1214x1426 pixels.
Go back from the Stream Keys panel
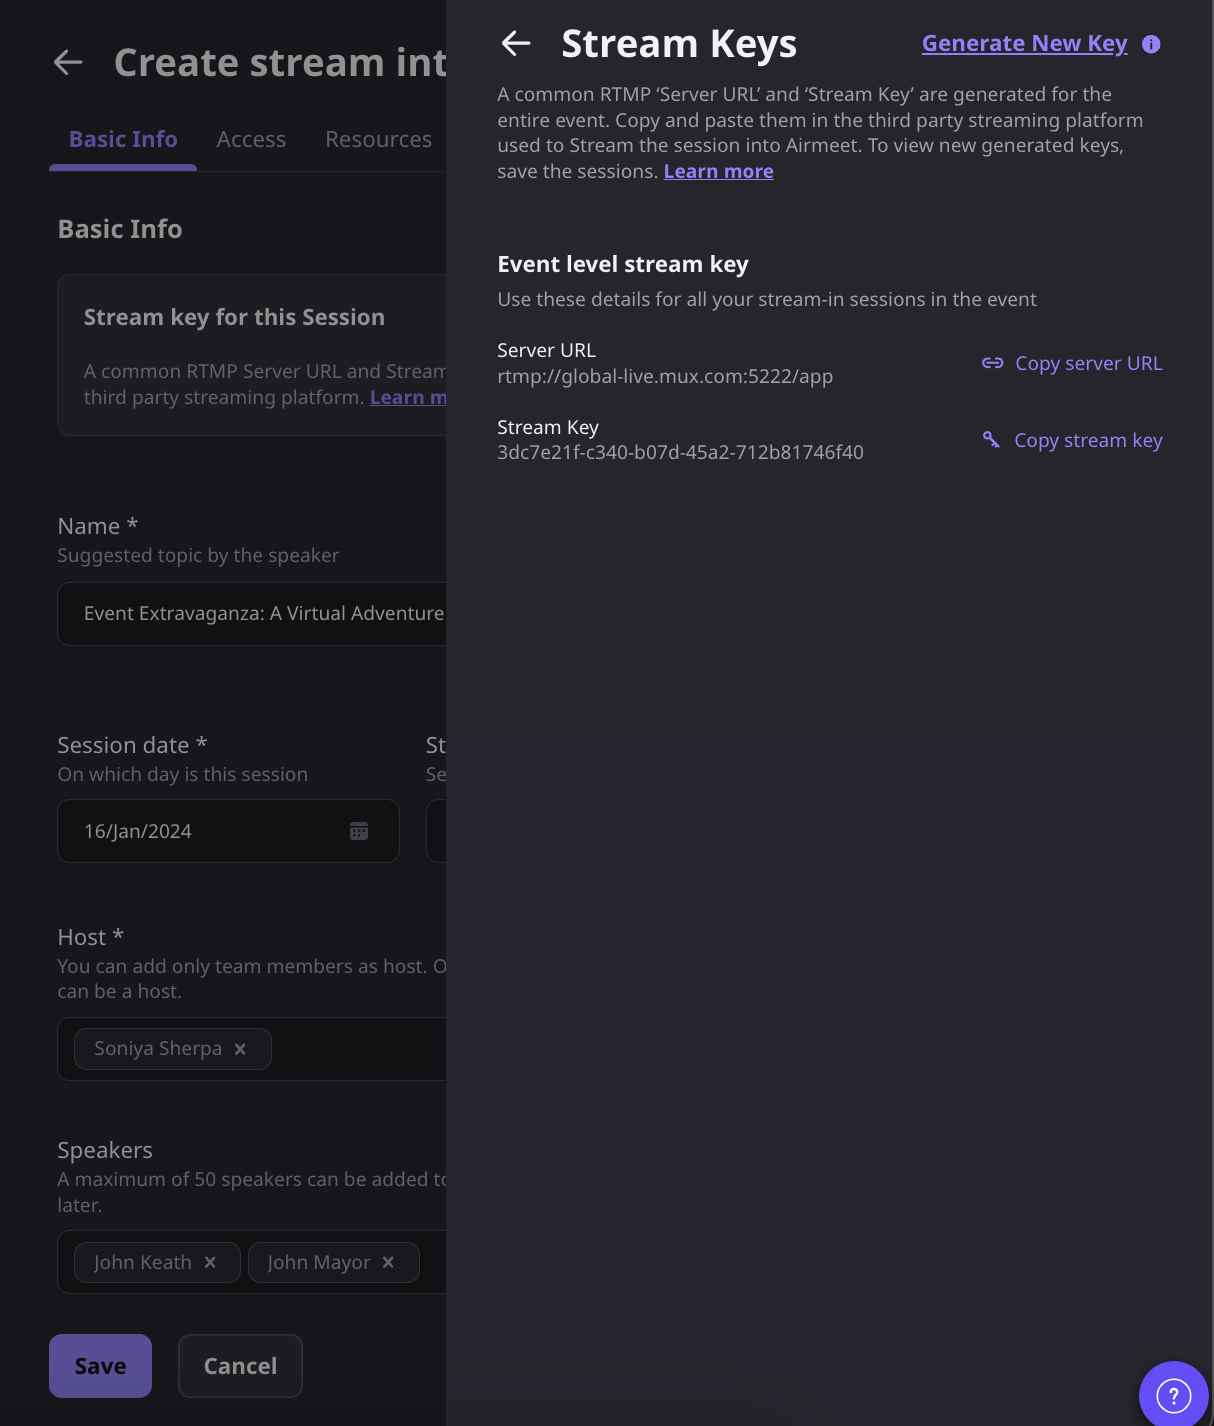pyautogui.click(x=516, y=43)
